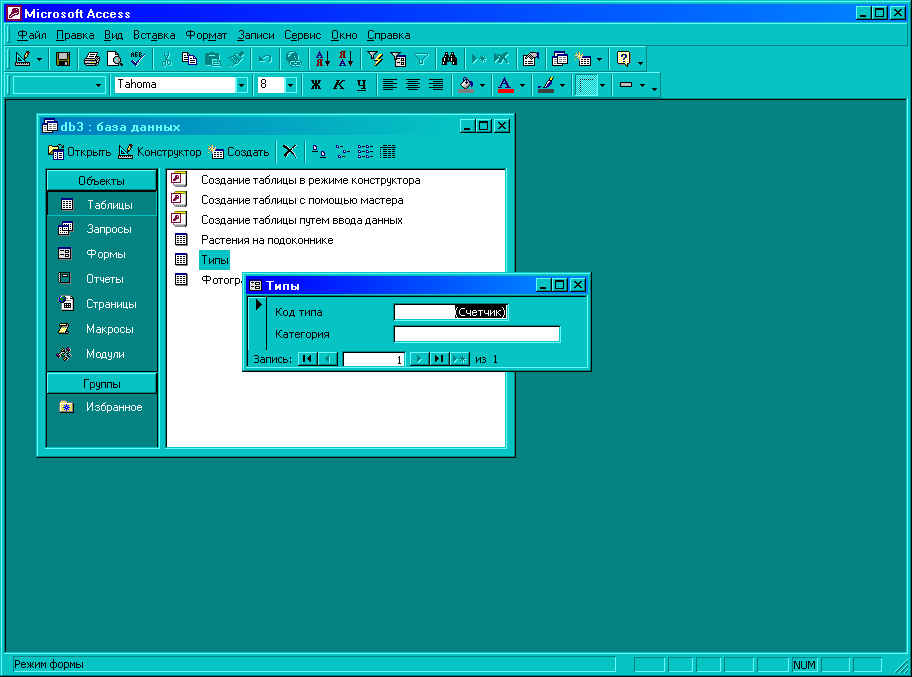Viewport: 912px width, 677px height.
Task: Open the Формат menu
Action: click(x=206, y=35)
